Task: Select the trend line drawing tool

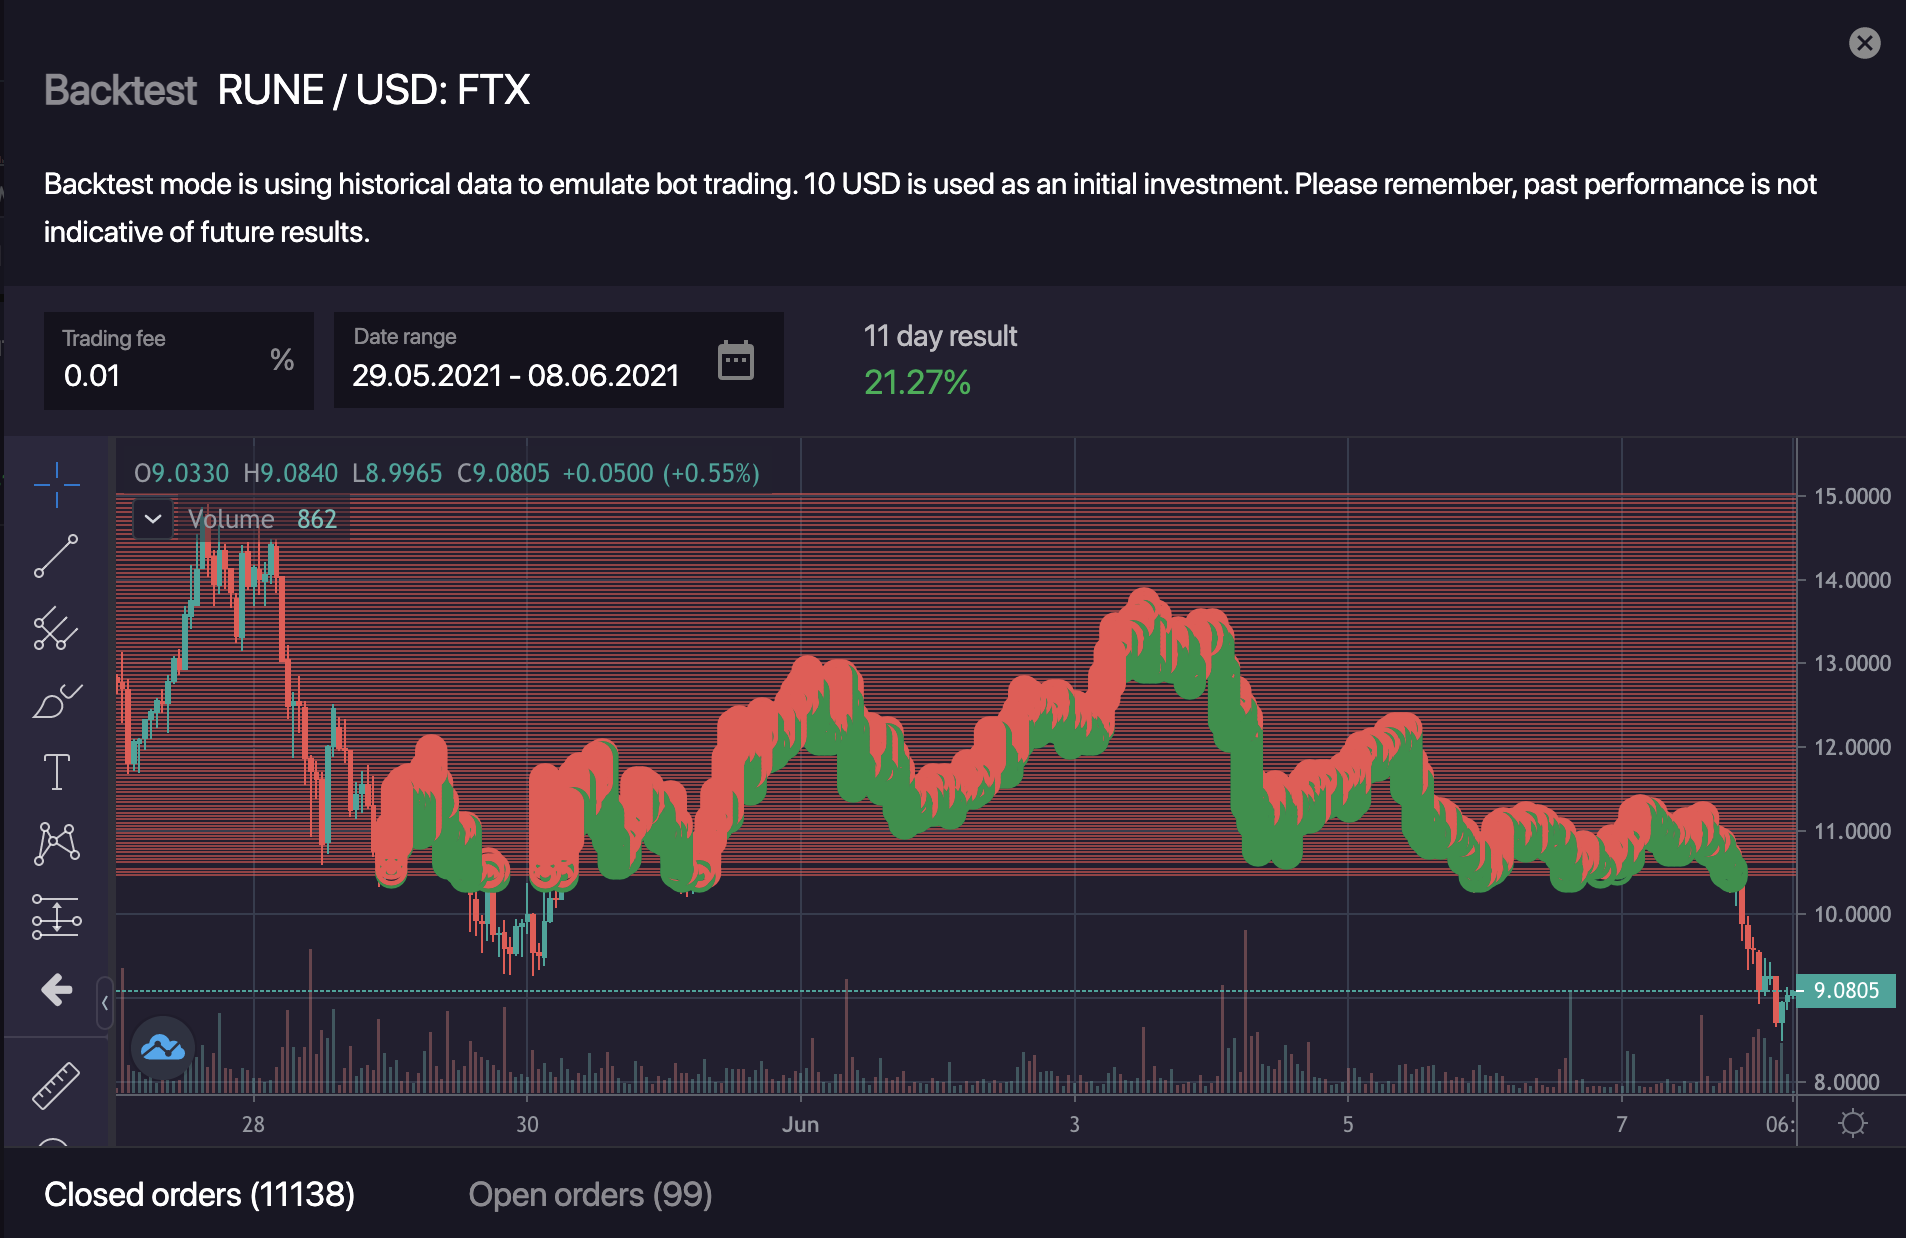Action: (56, 556)
